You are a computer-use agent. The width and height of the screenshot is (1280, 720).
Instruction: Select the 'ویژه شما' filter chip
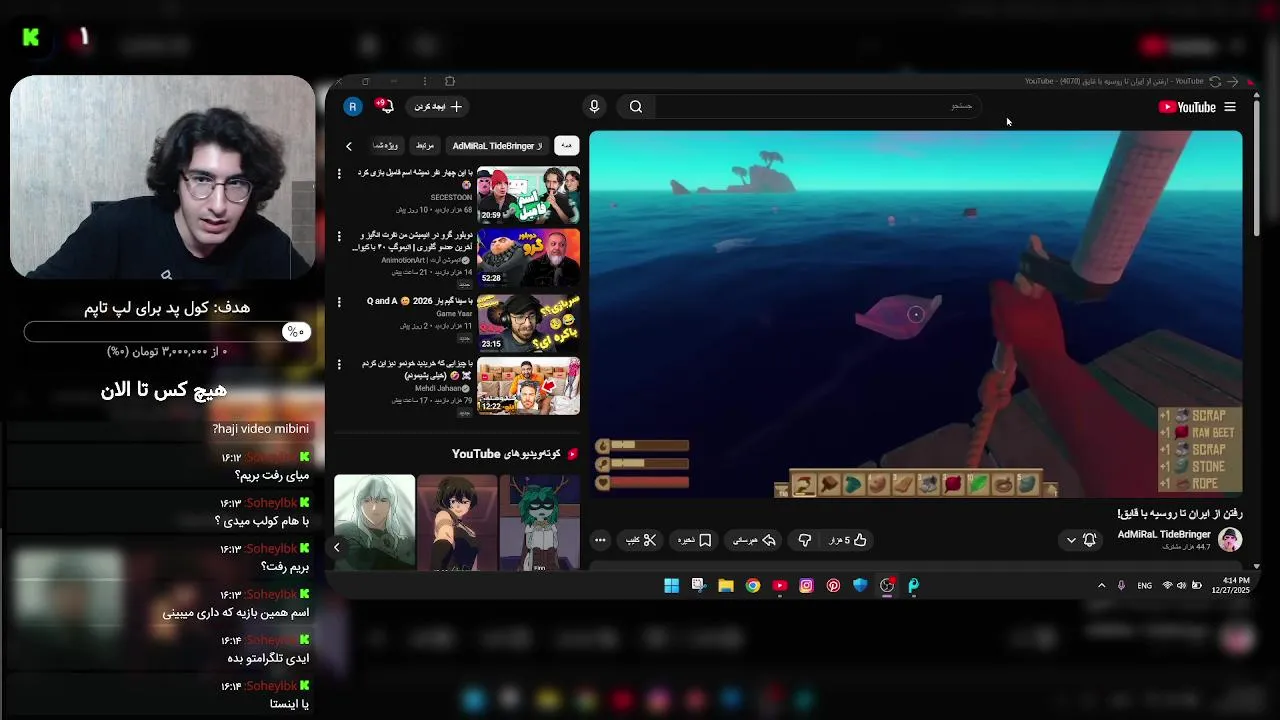click(x=386, y=146)
